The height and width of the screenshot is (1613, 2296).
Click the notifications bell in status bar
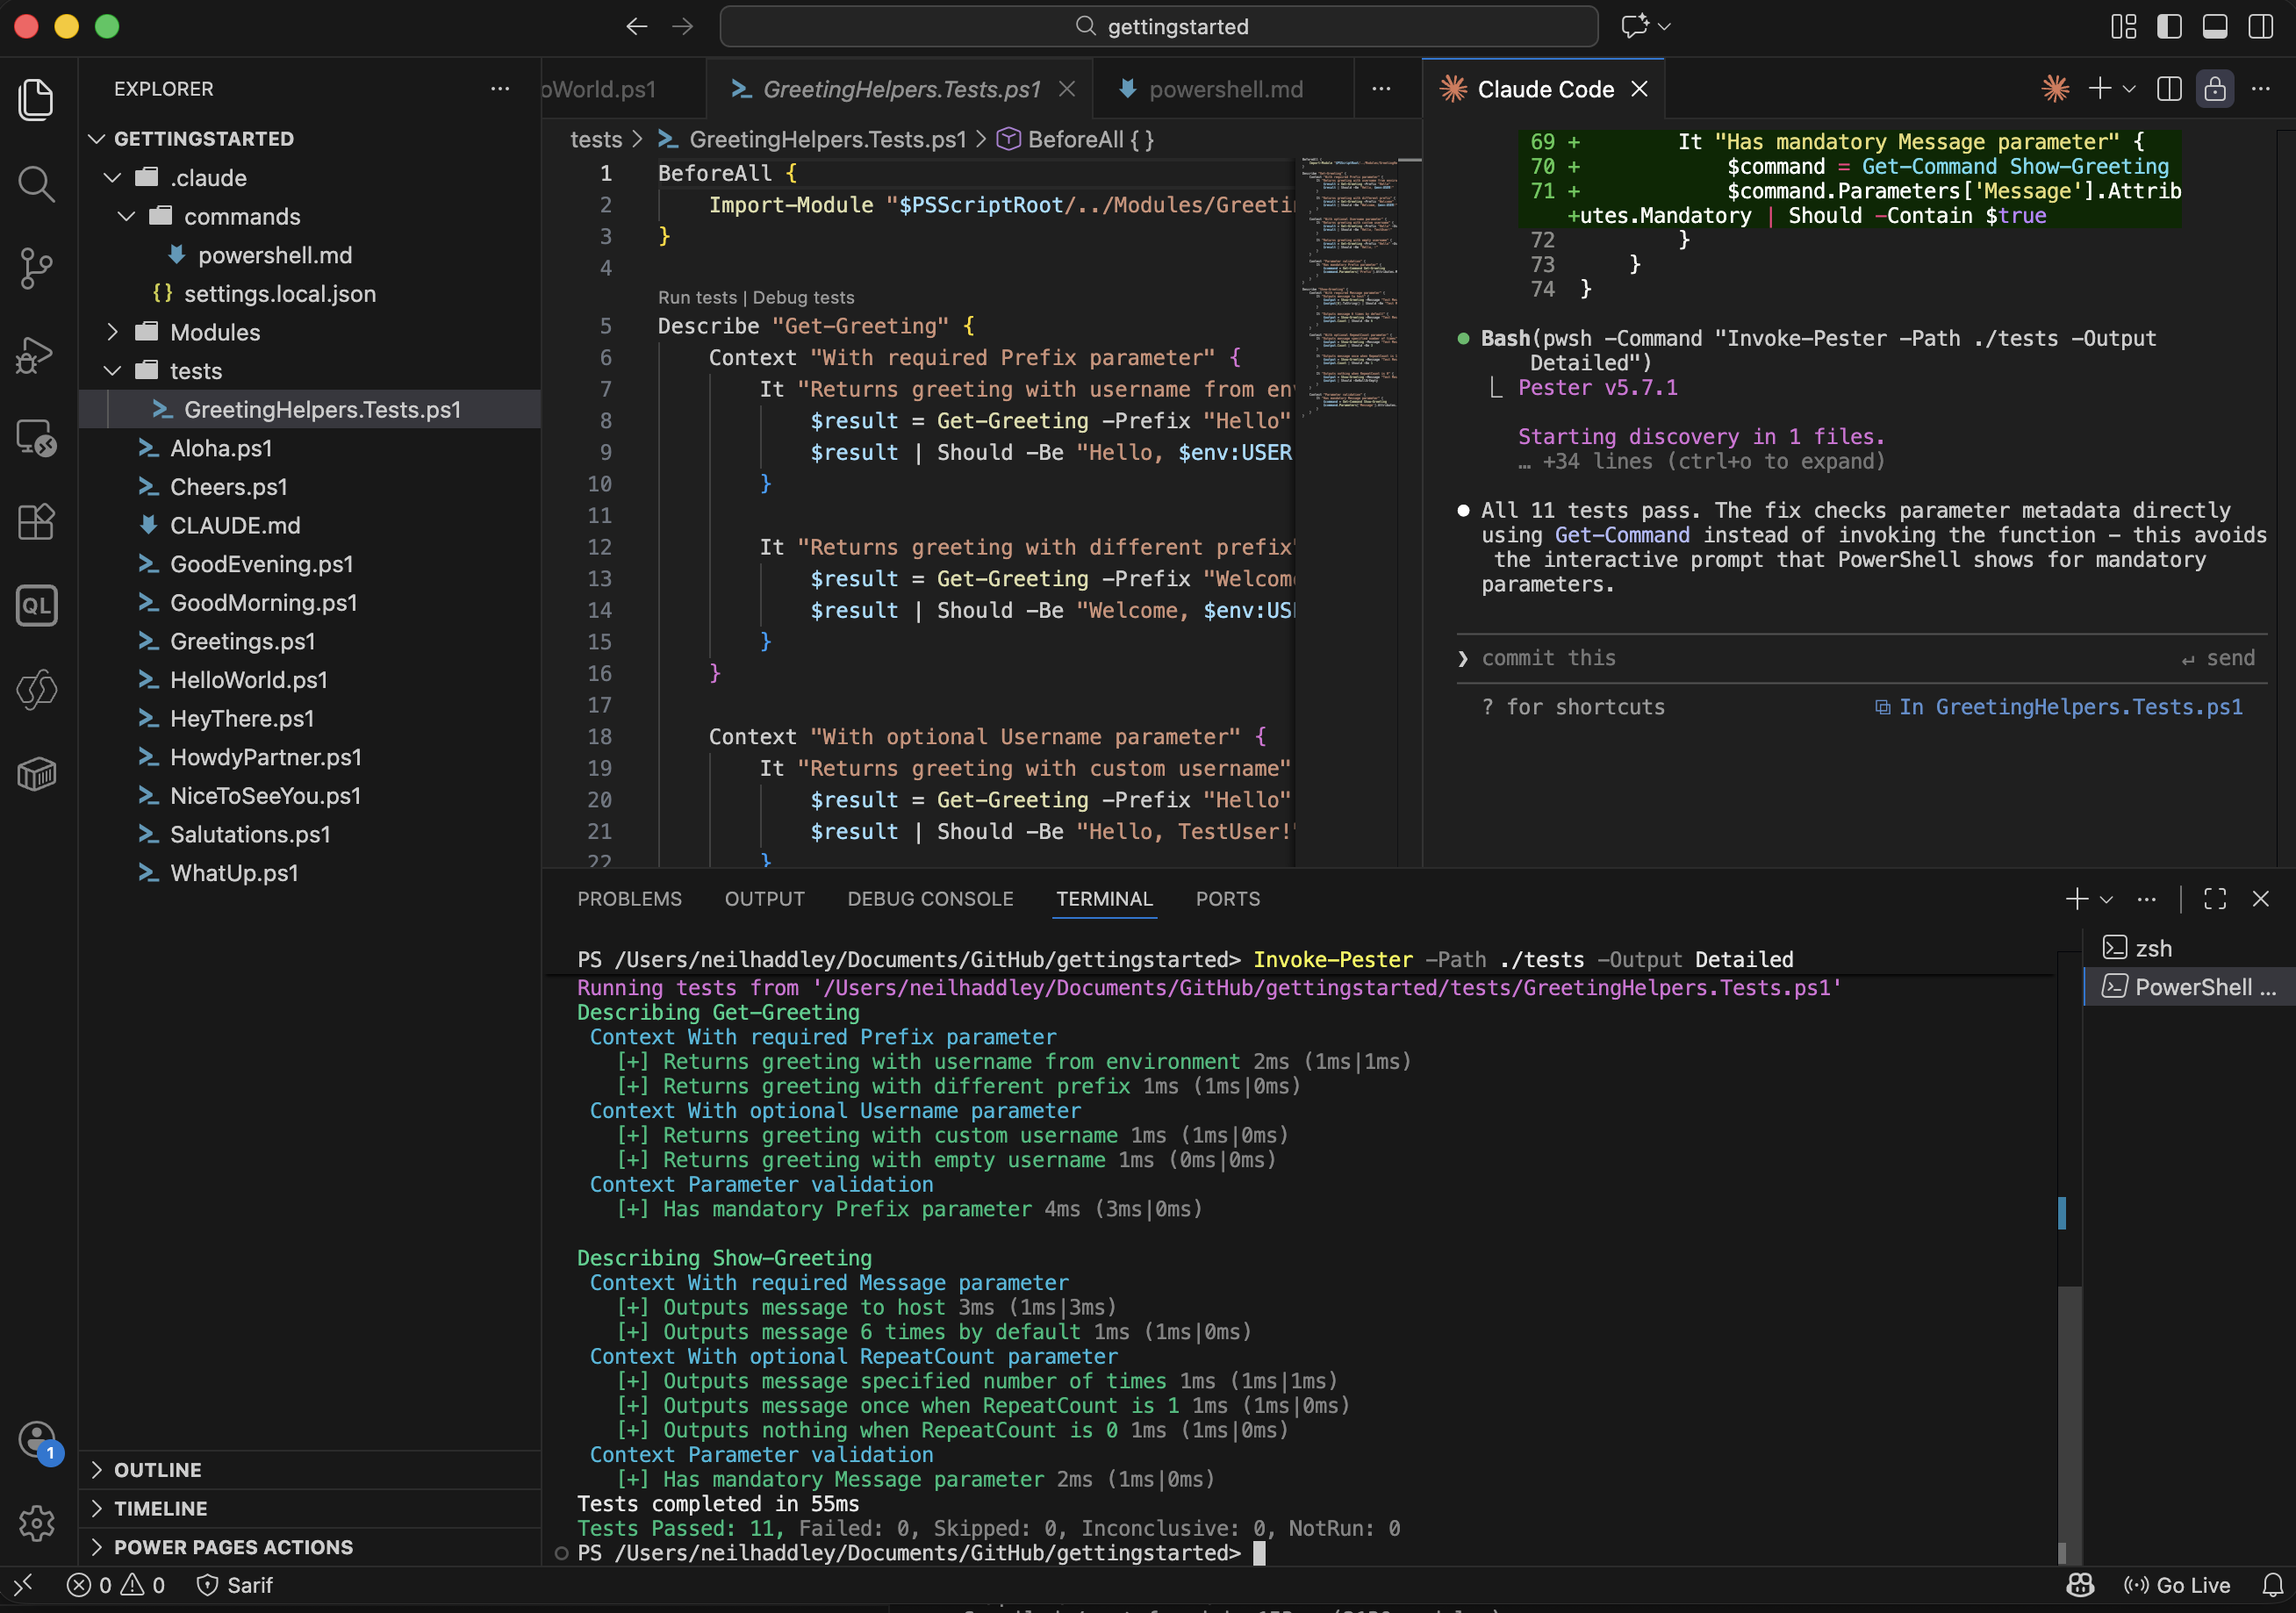point(2273,1585)
